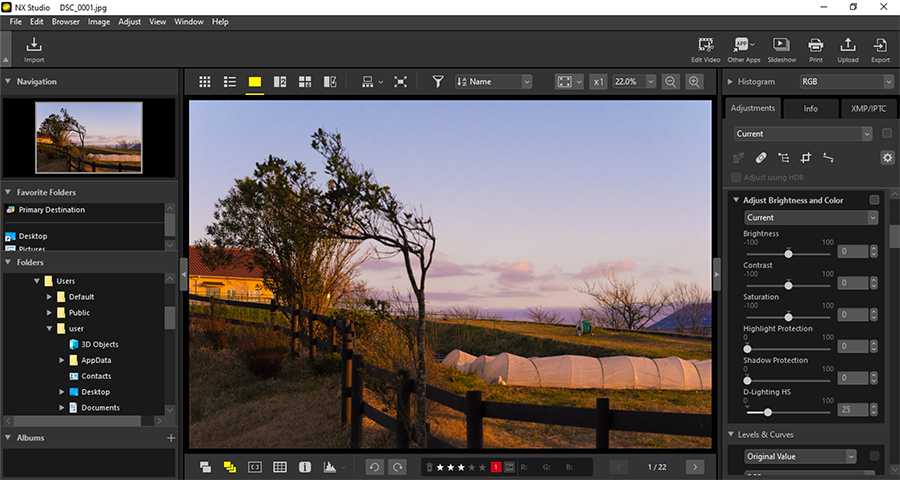Set rating to five stars
This screenshot has height=480, width=900.
(482, 467)
